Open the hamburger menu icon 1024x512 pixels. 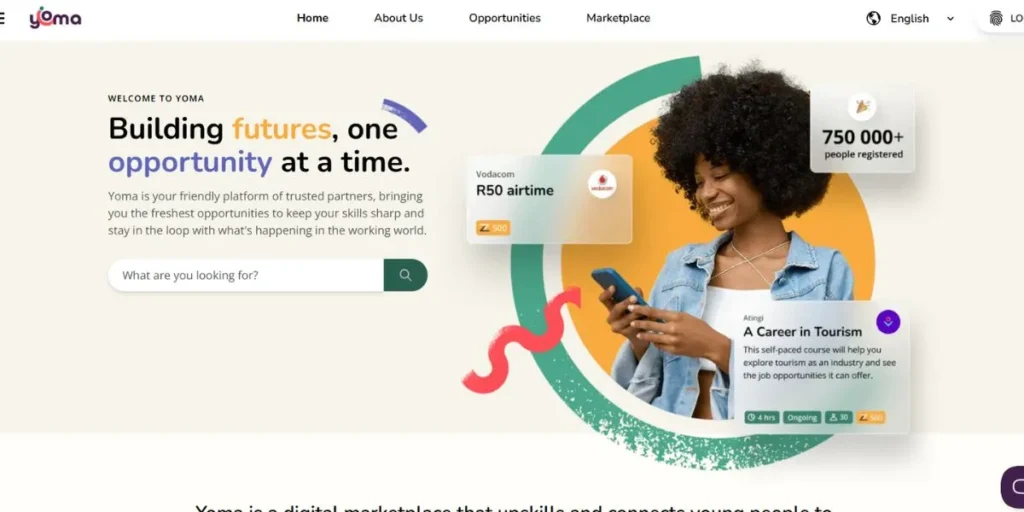tap(2, 18)
